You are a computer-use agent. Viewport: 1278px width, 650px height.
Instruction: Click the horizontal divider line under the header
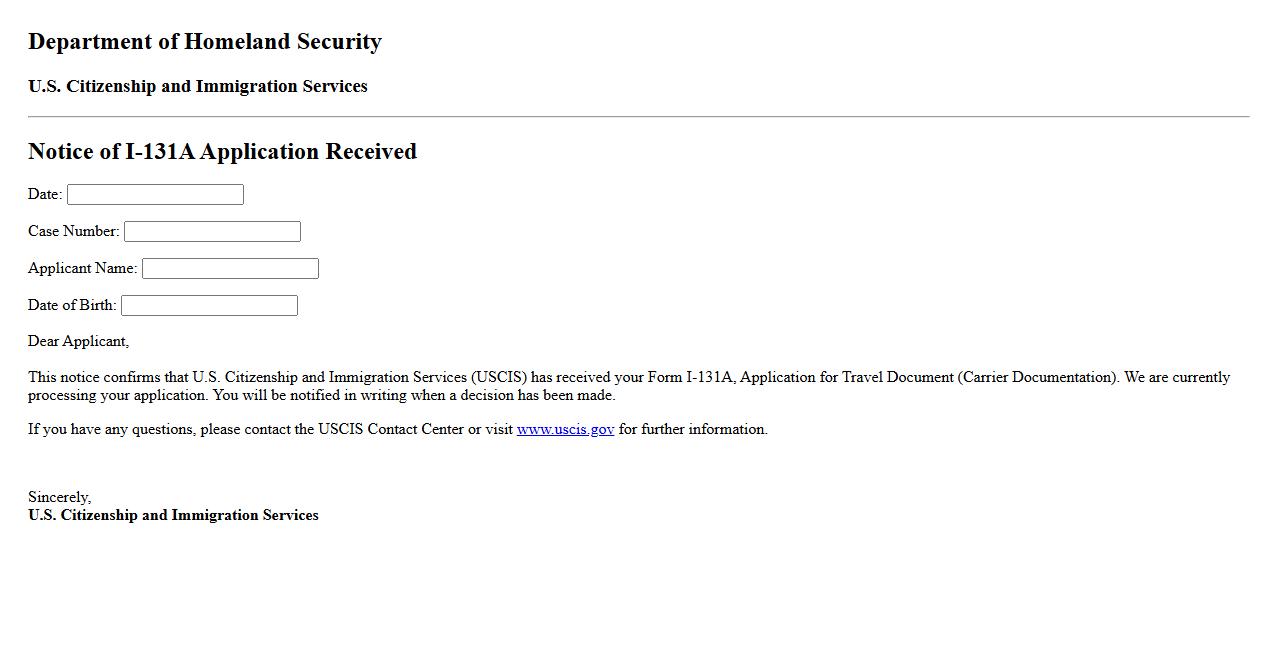638,117
